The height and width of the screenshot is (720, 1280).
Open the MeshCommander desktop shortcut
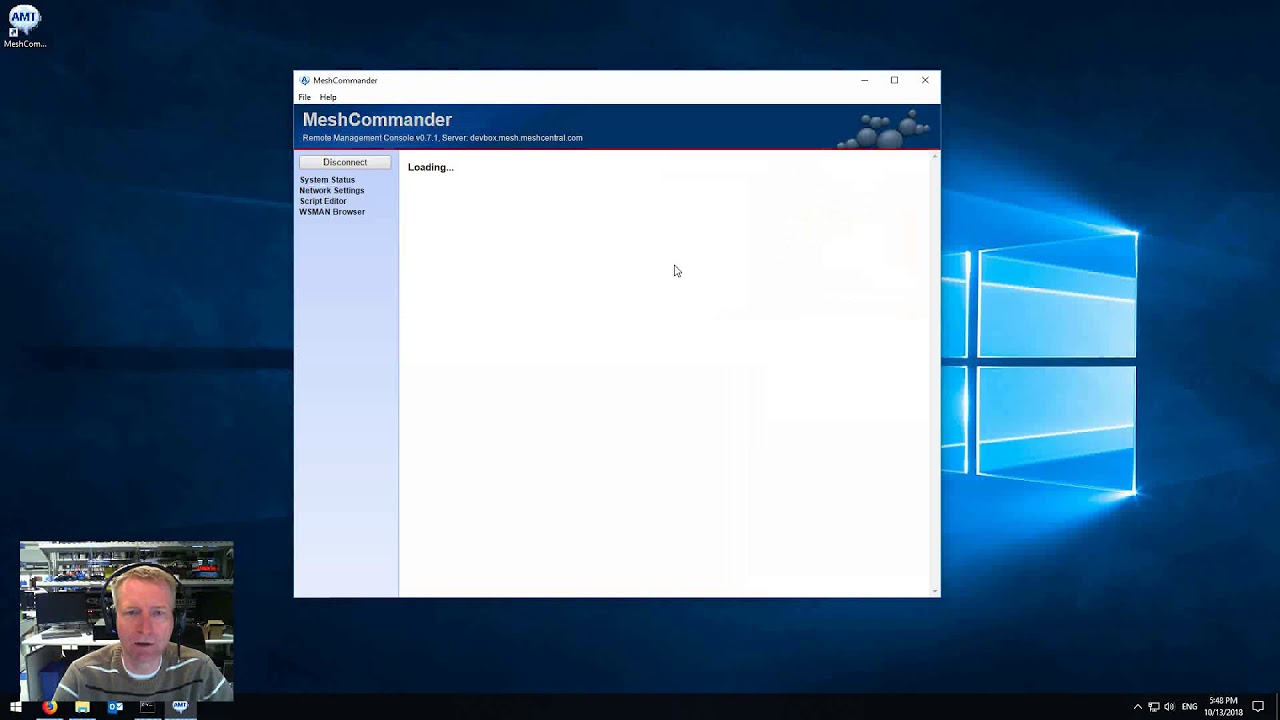pos(24,27)
